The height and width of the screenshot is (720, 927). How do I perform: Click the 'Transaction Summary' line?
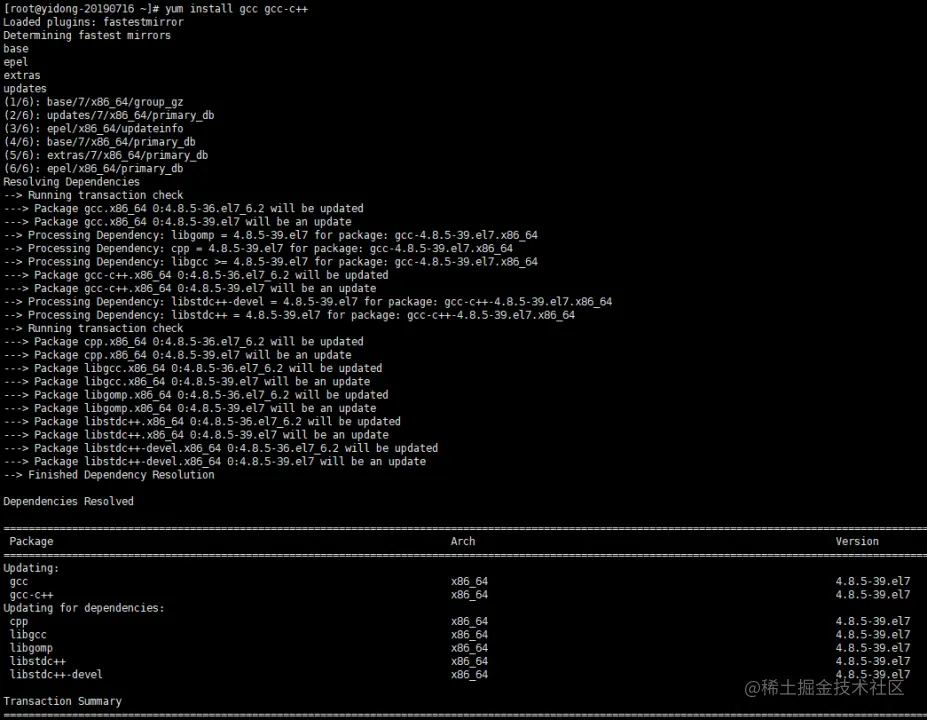point(62,702)
